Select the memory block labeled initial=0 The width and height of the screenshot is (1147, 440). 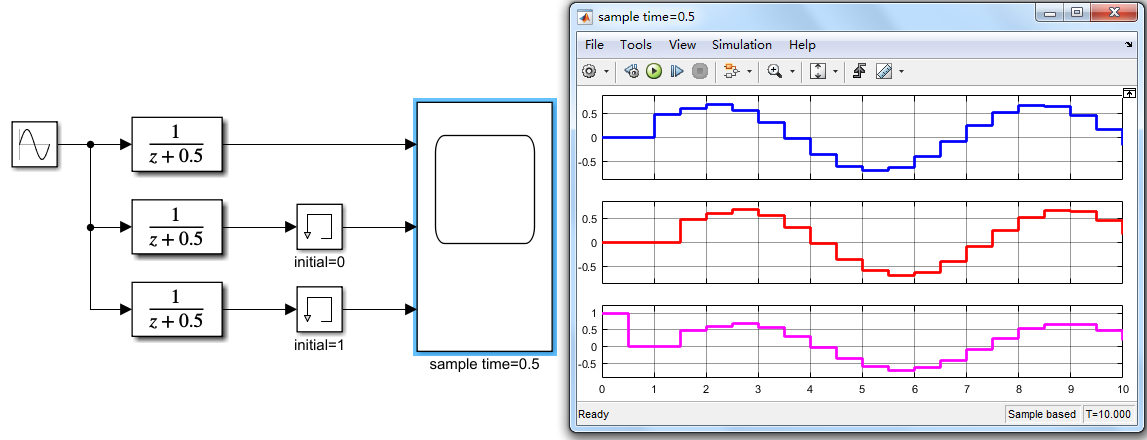319,227
